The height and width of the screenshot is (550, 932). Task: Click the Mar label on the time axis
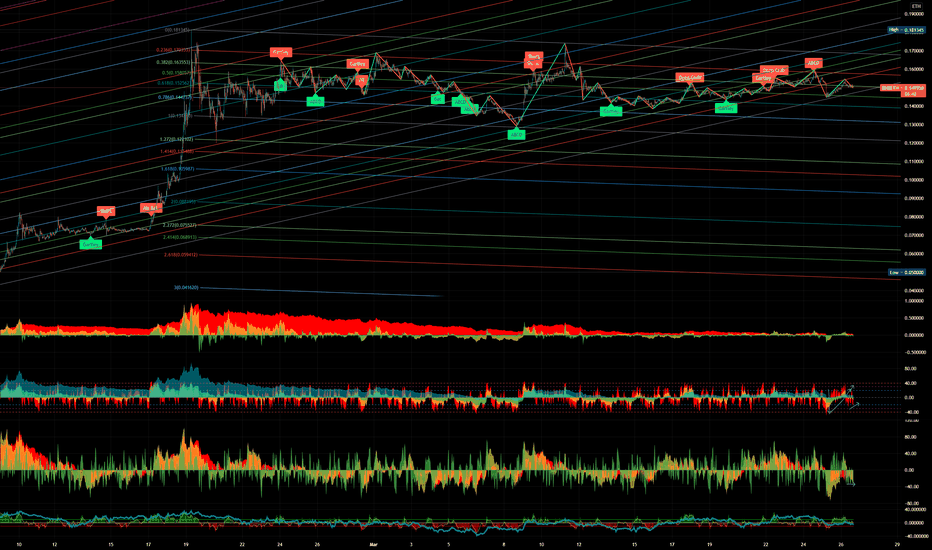373,544
